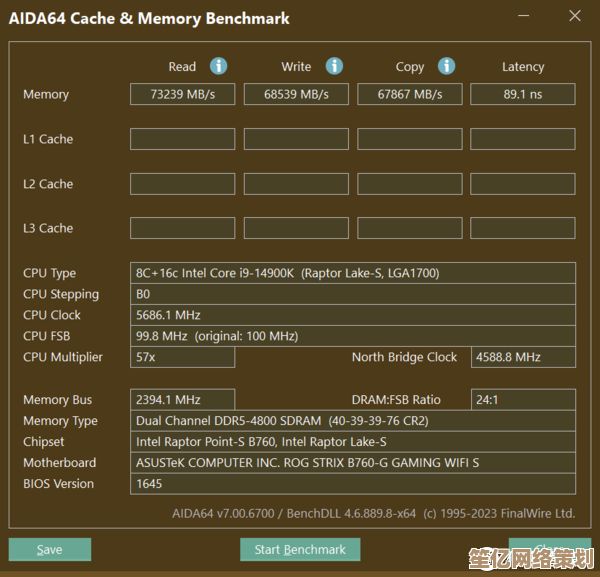The height and width of the screenshot is (577, 600).
Task: Click the L2 Cache row label
Action: click(48, 184)
